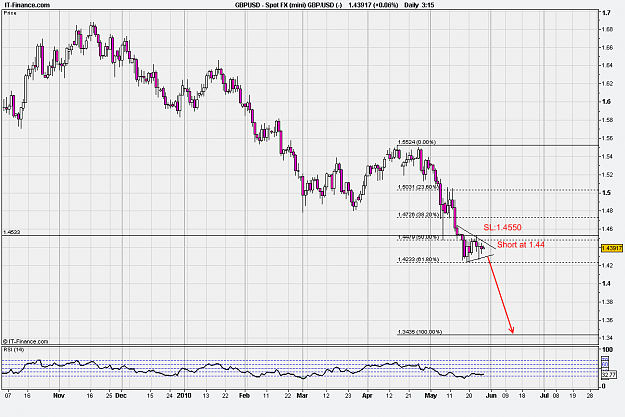Click the 'May' date axis label
625x417 pixels.
430,396
